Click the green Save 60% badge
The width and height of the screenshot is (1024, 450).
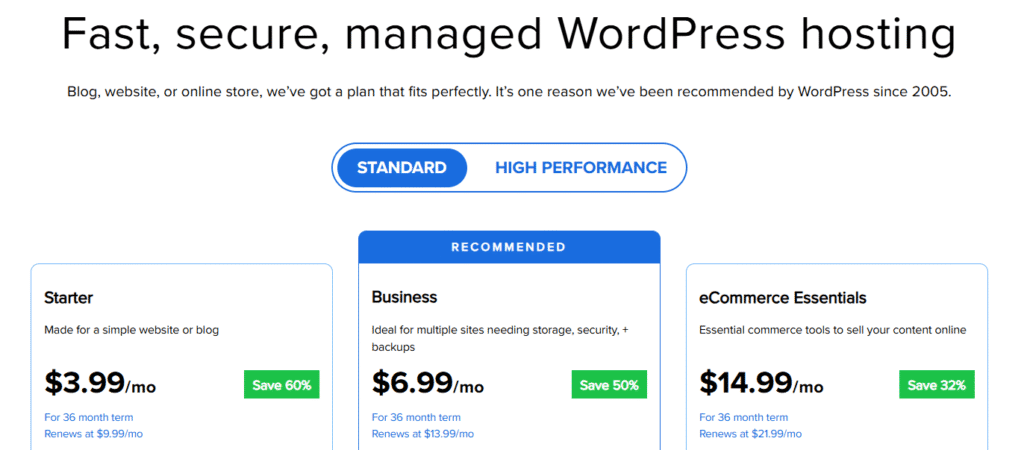(x=281, y=385)
